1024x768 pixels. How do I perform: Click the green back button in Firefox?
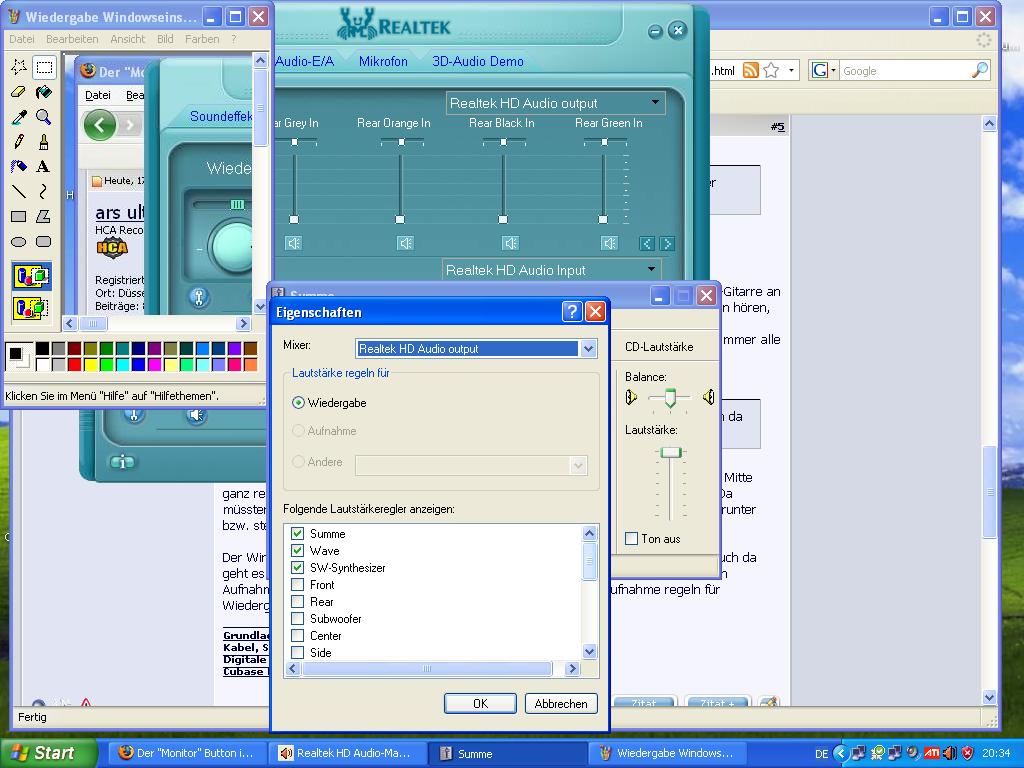coord(100,125)
